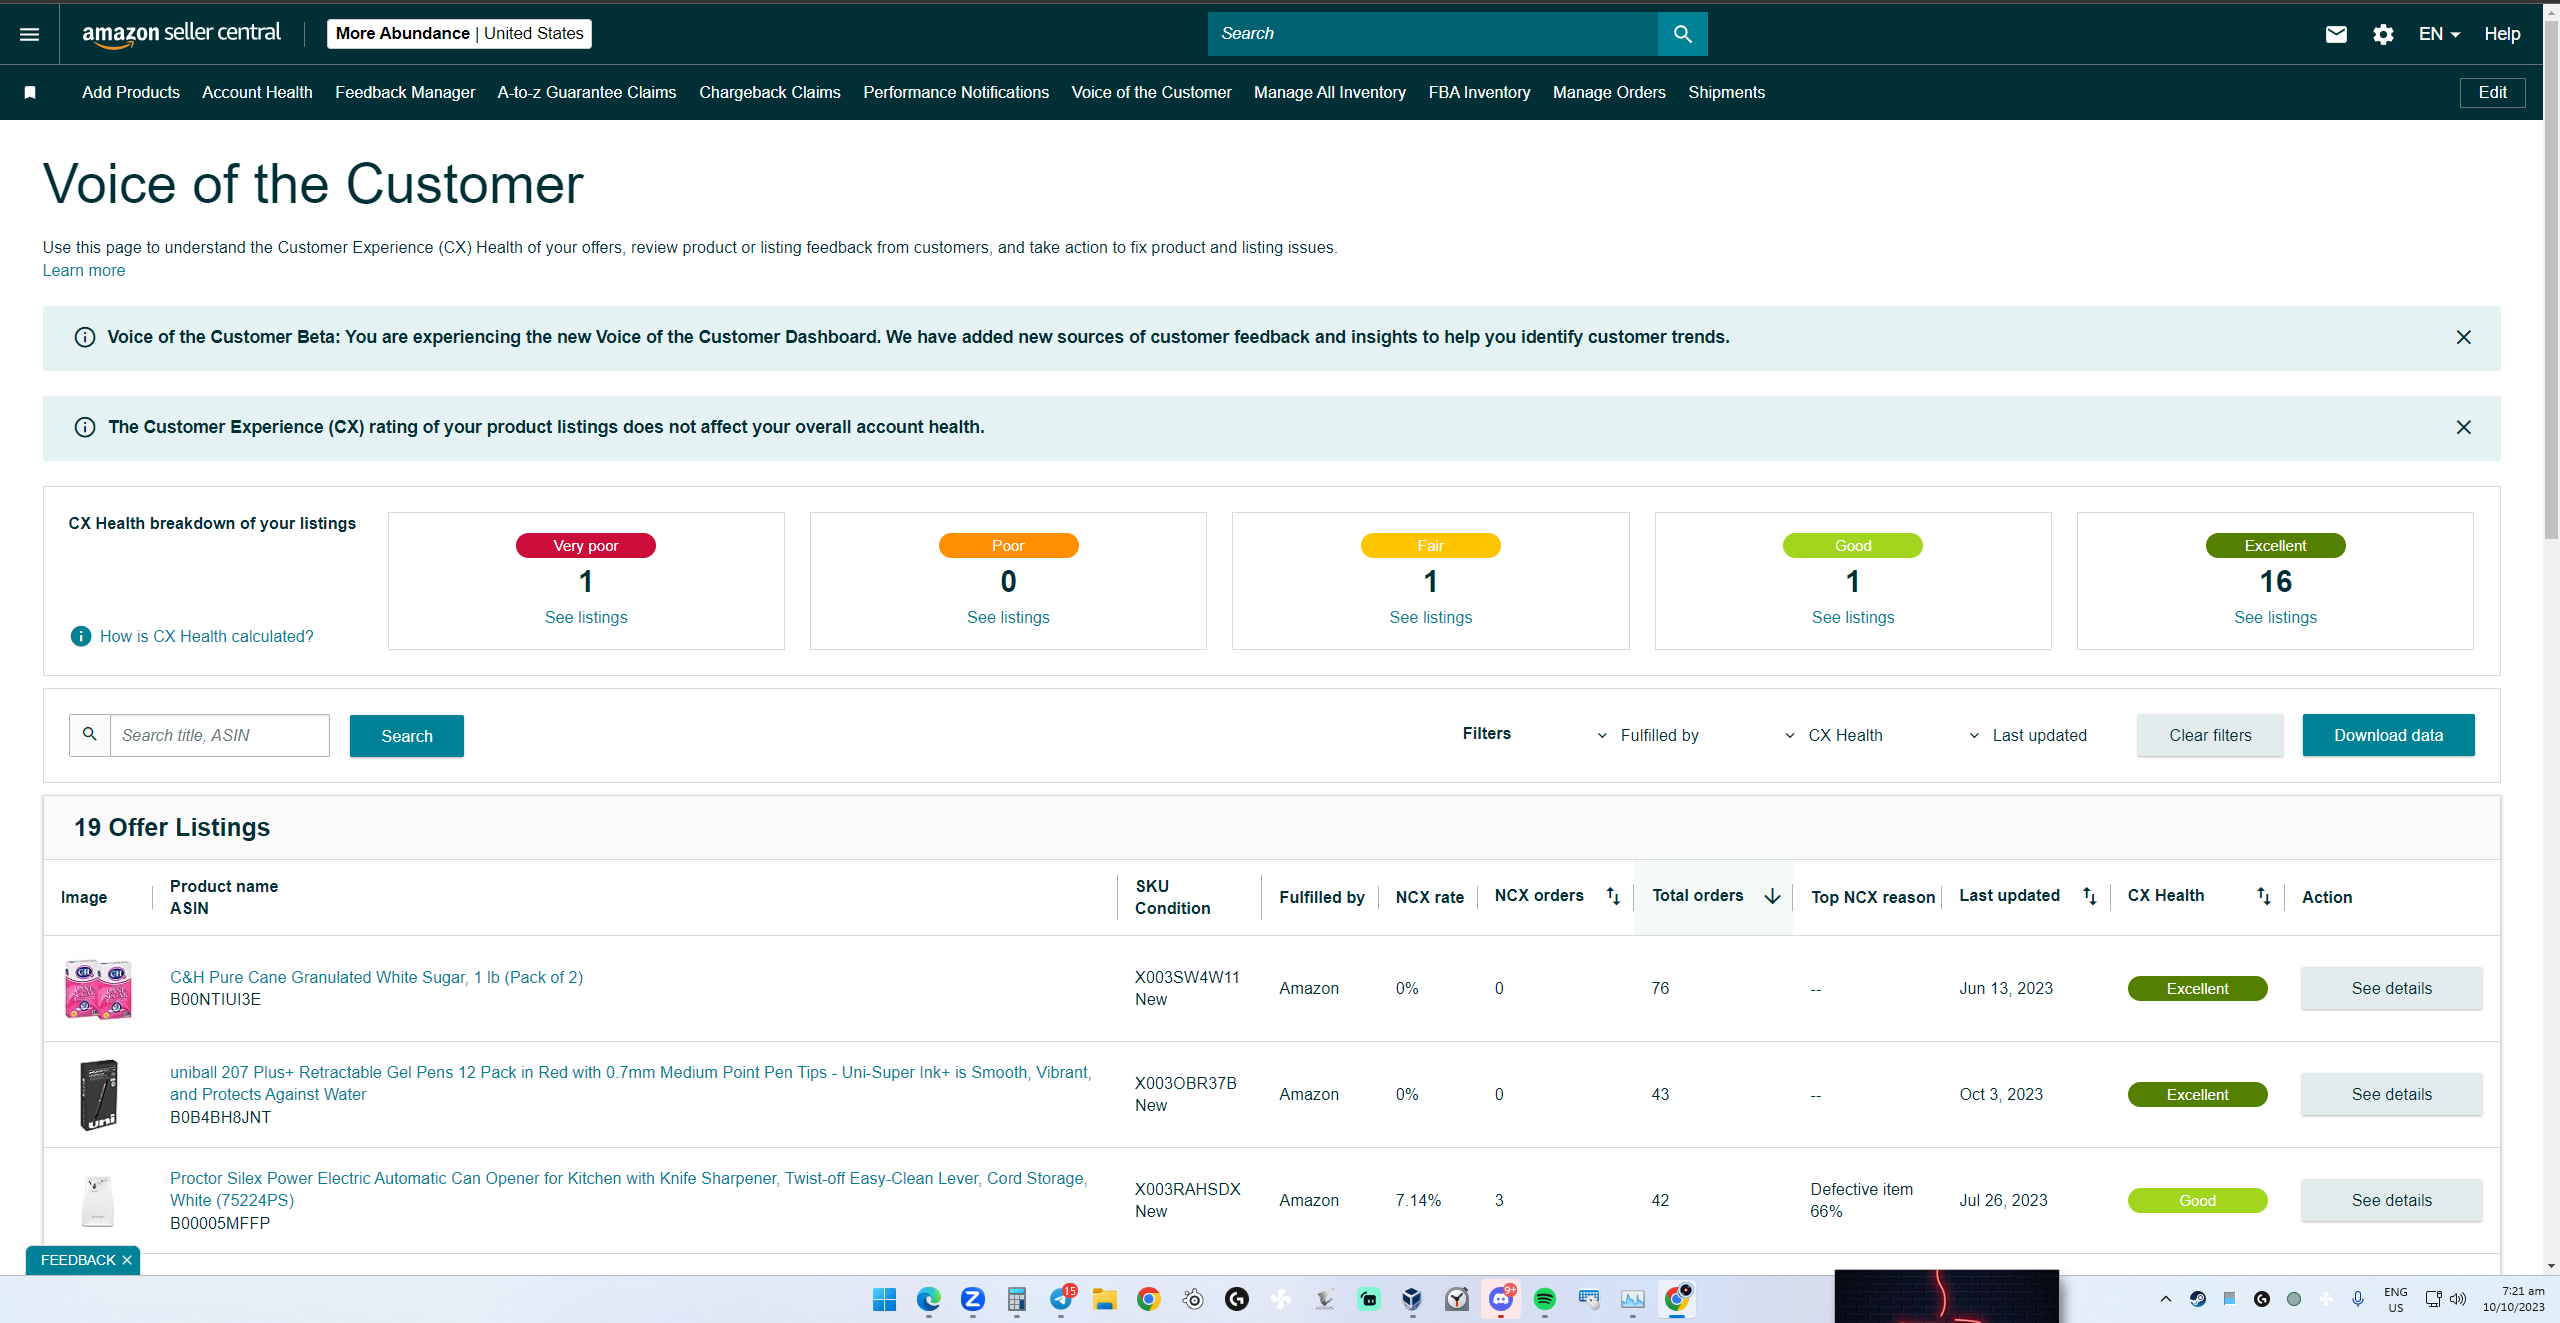Click the Clear filters button
The image size is (2560, 1323).
tap(2210, 735)
